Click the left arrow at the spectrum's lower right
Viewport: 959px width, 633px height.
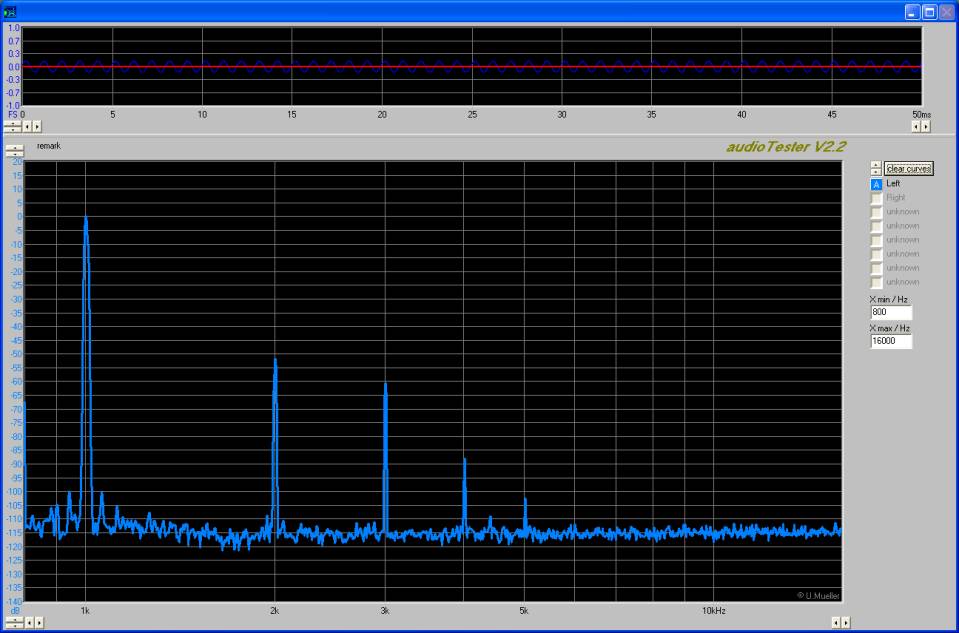coord(835,622)
